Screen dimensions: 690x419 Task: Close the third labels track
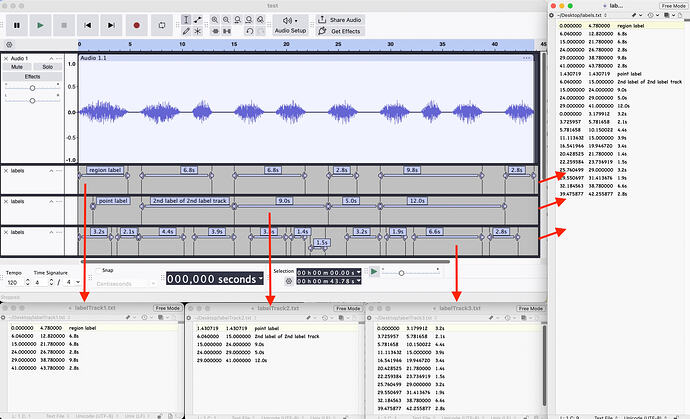(6, 232)
